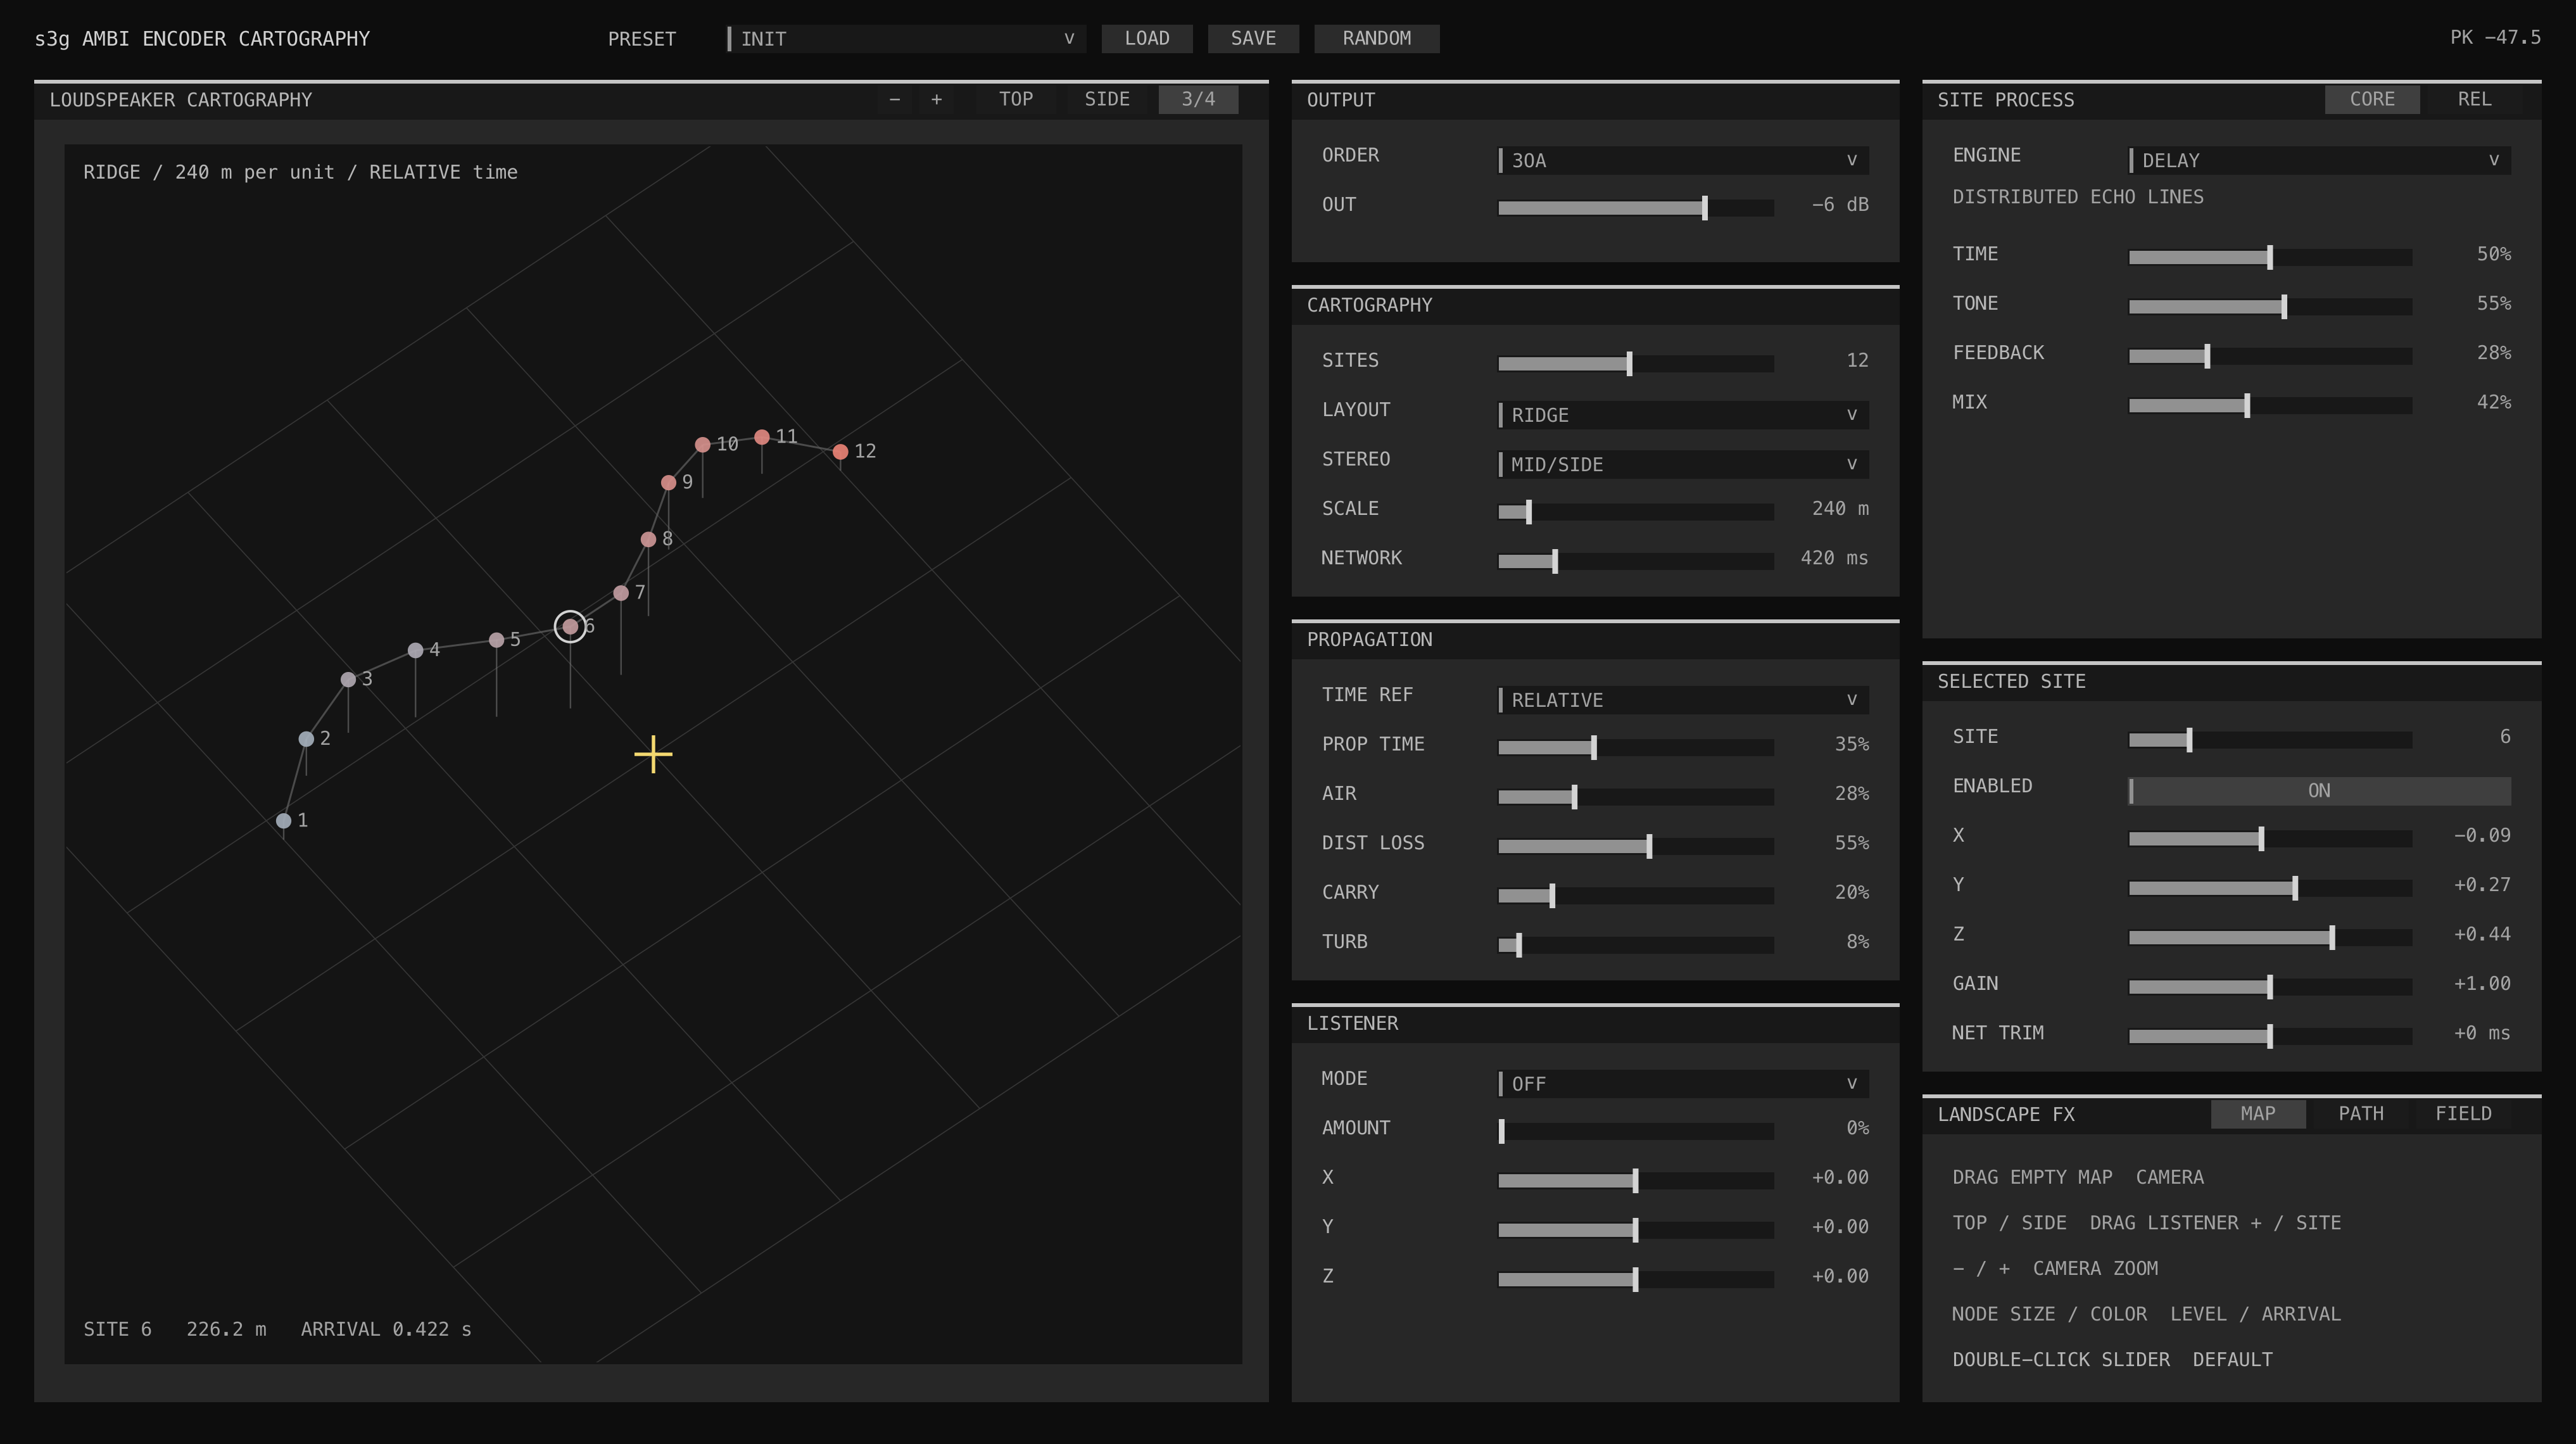Select site node 8 on the map
The height and width of the screenshot is (1444, 2576).
coord(648,540)
